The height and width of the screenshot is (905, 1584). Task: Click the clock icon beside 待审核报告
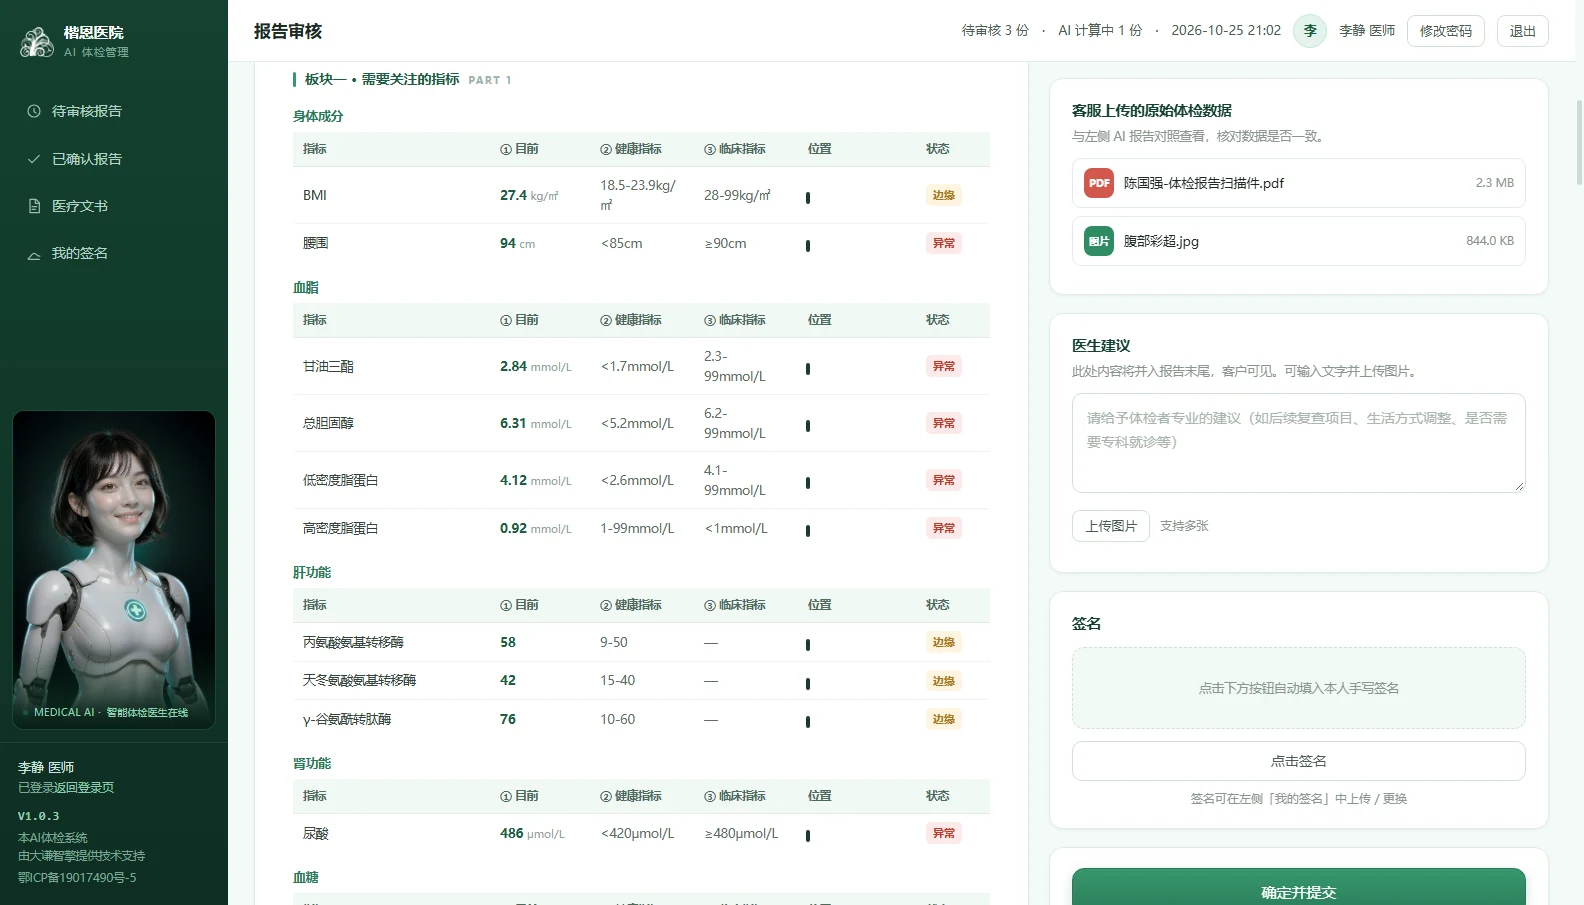click(x=34, y=111)
